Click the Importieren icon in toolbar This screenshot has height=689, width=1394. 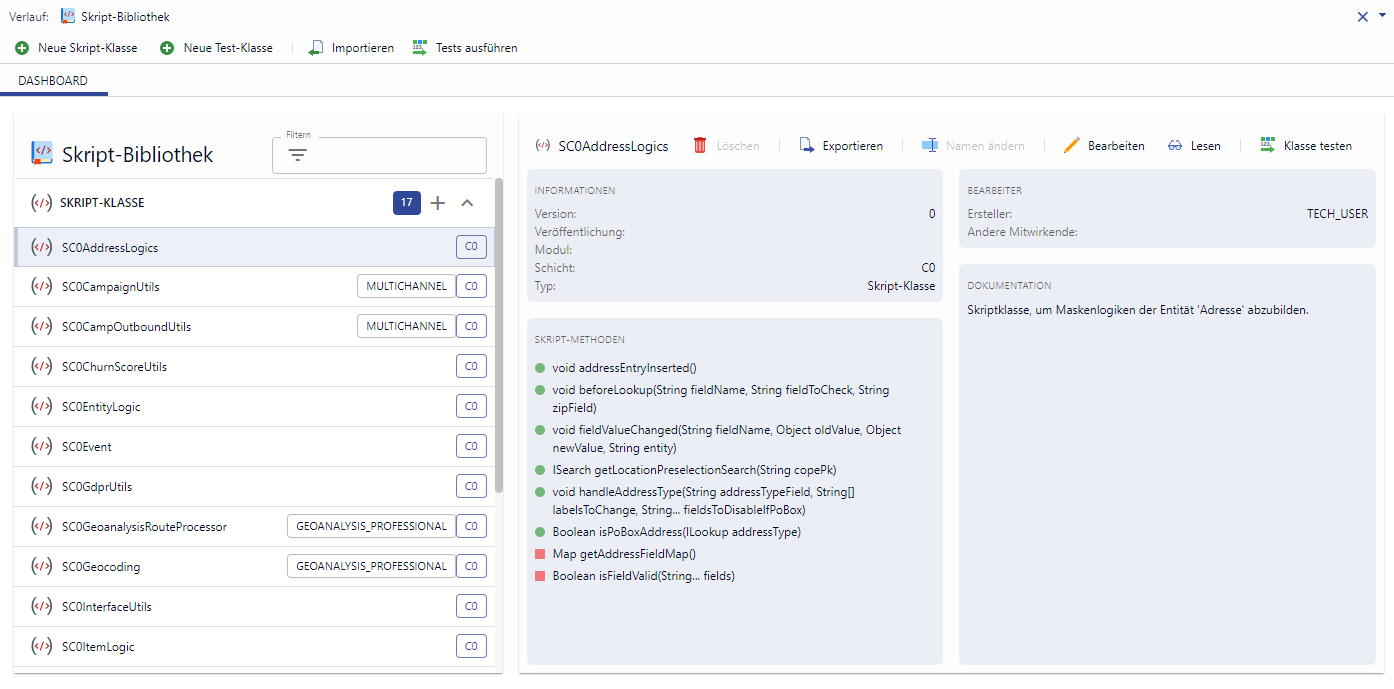coord(316,48)
